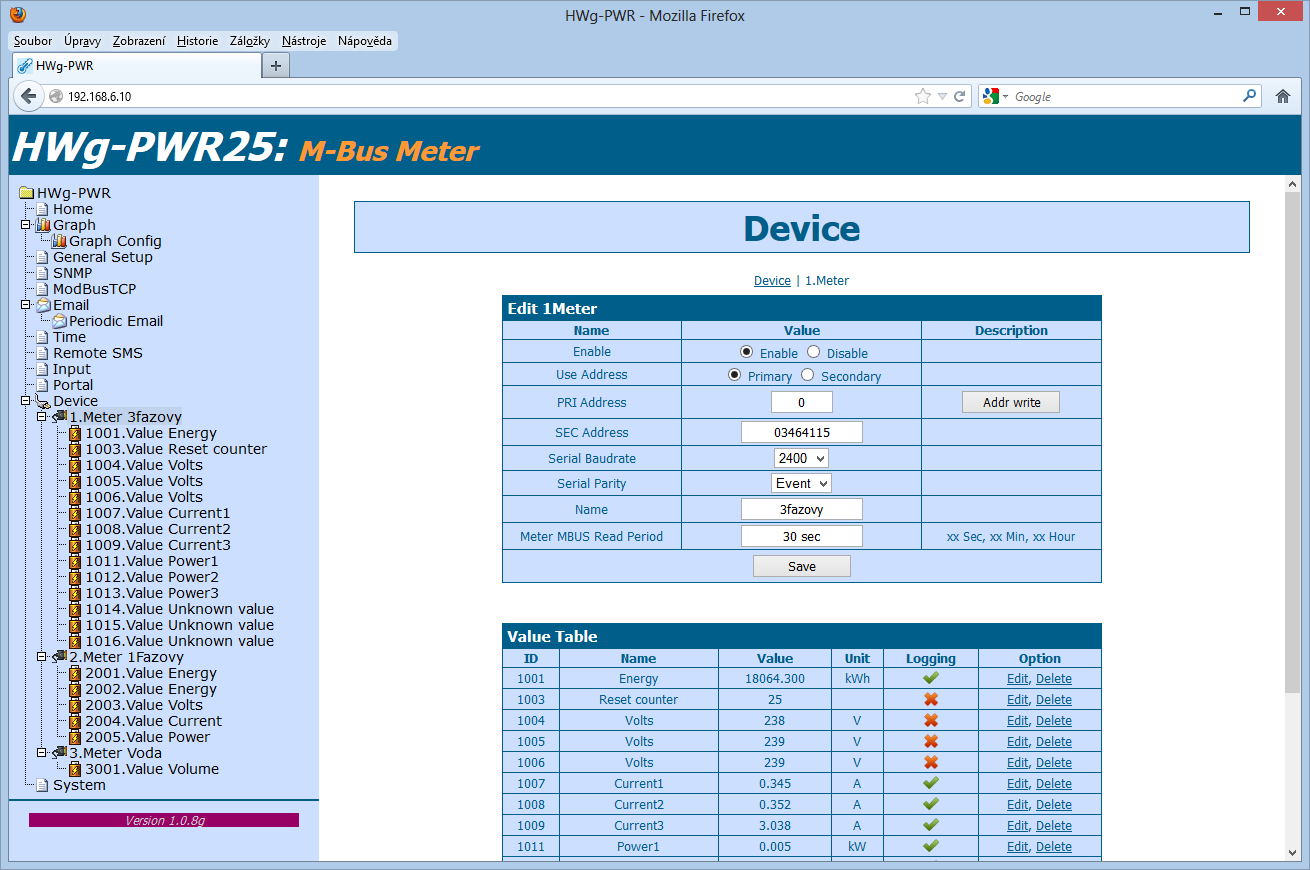Click Firefox logo in title bar
The width and height of the screenshot is (1310, 870).
(17, 15)
